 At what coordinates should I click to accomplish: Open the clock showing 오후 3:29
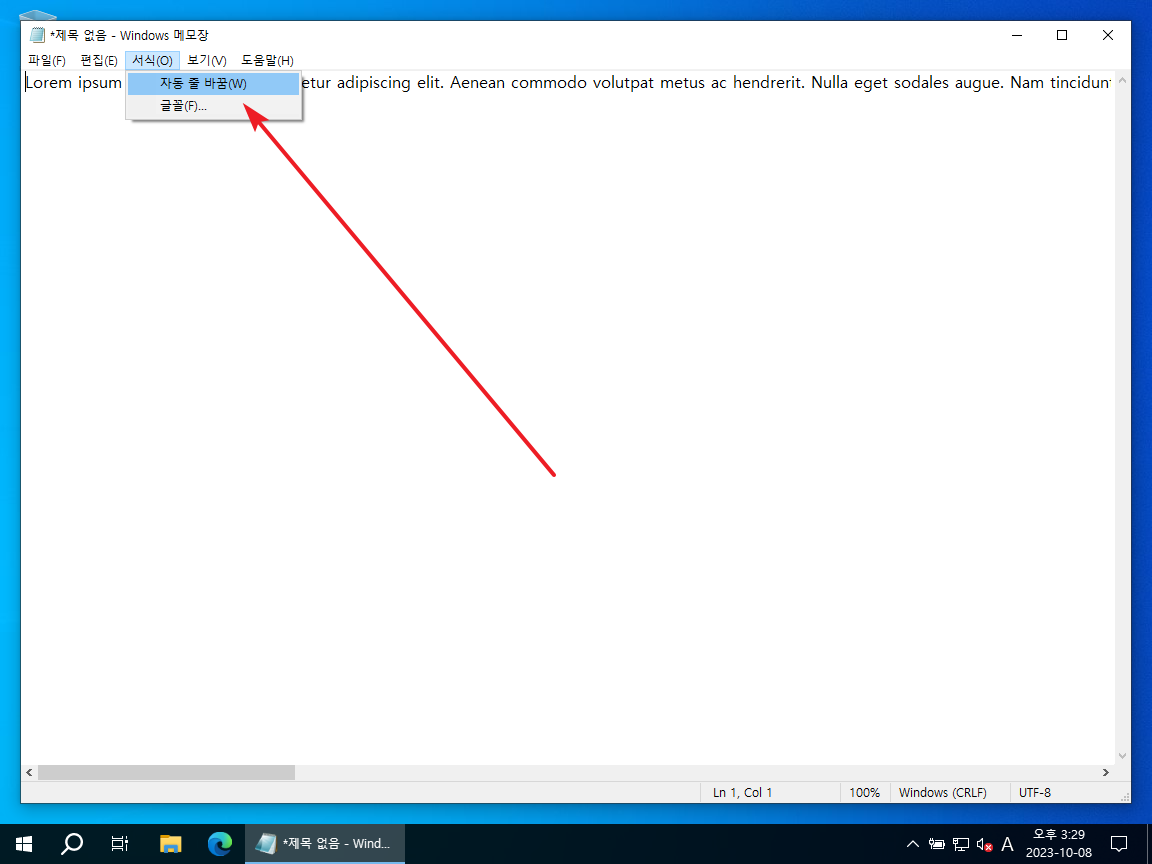[x=1059, y=843]
